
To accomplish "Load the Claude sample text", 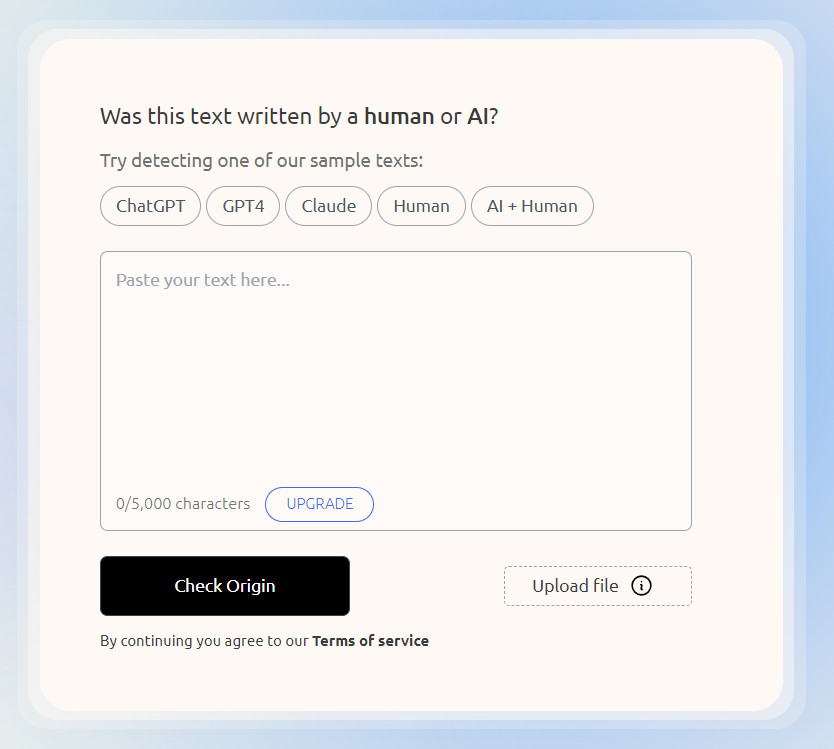I will click(x=329, y=206).
